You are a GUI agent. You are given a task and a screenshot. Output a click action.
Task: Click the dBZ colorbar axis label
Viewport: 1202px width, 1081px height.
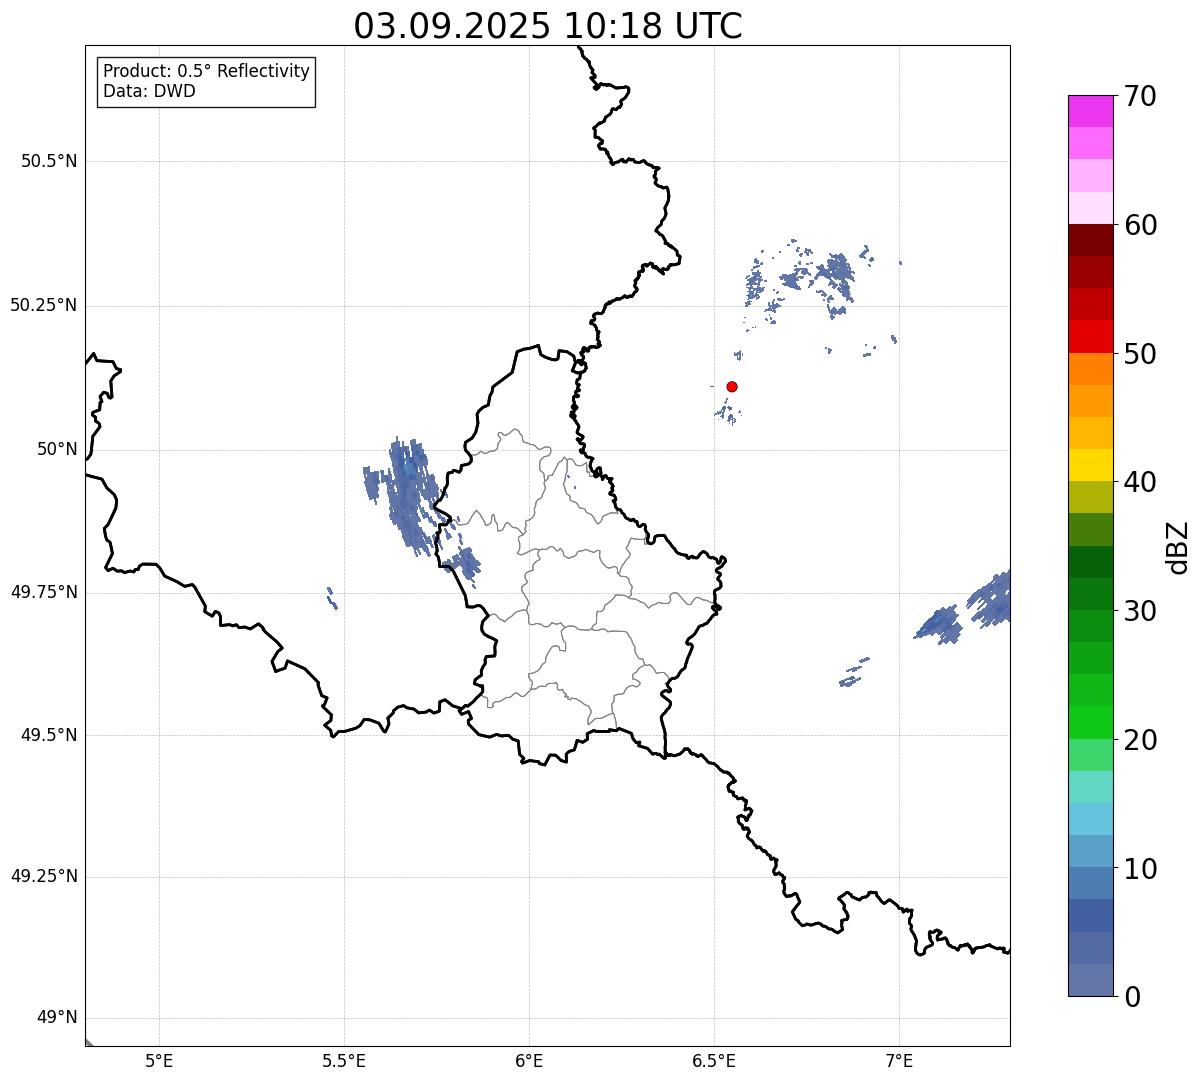(x=1179, y=547)
